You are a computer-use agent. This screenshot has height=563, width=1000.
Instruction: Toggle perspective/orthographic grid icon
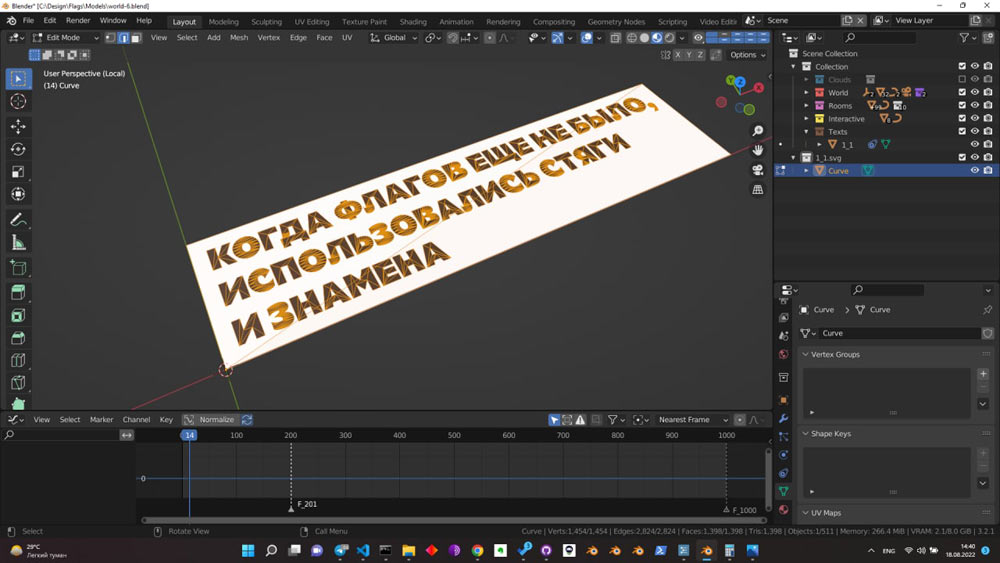(x=758, y=189)
